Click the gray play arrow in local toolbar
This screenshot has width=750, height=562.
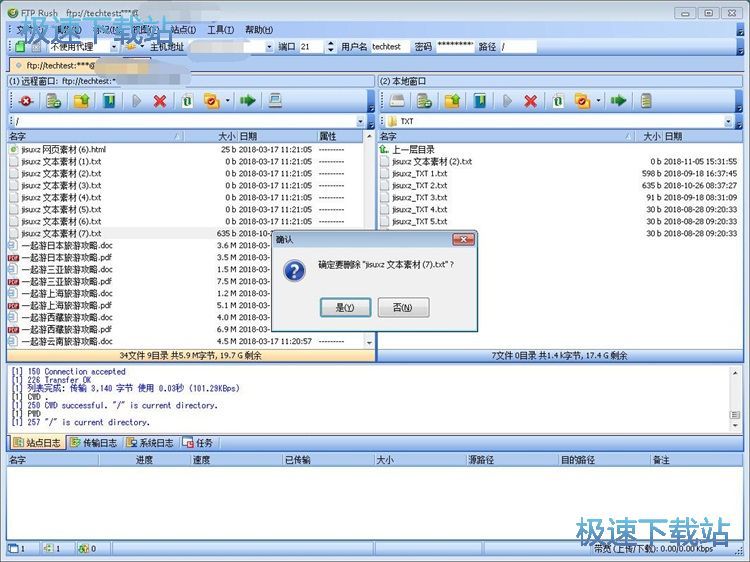pos(507,101)
